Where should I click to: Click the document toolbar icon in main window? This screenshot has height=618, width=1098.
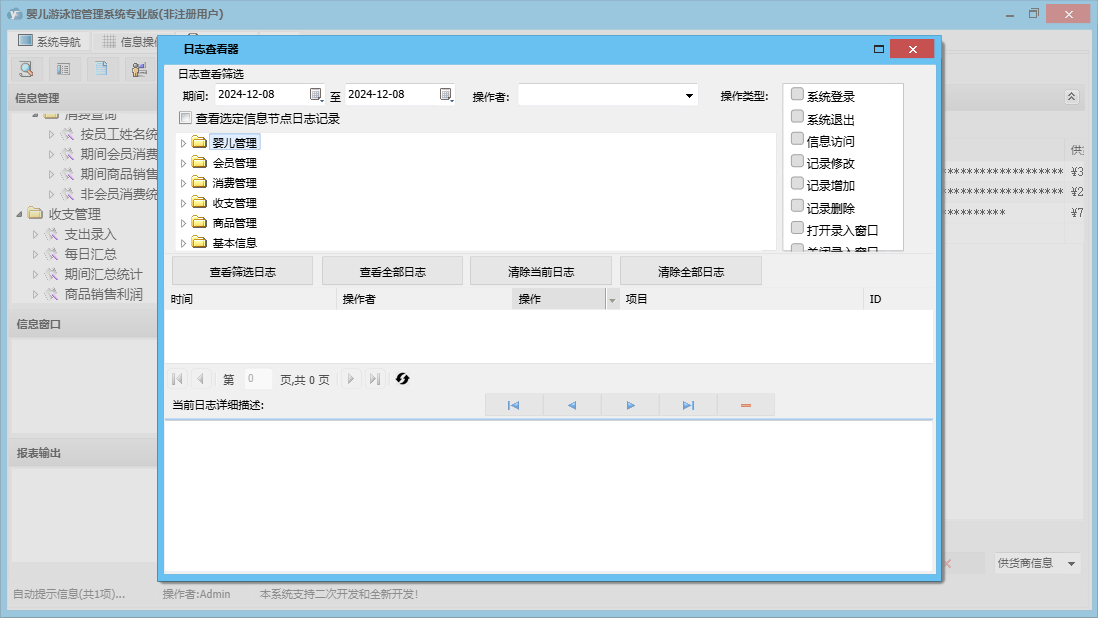[x=102, y=69]
